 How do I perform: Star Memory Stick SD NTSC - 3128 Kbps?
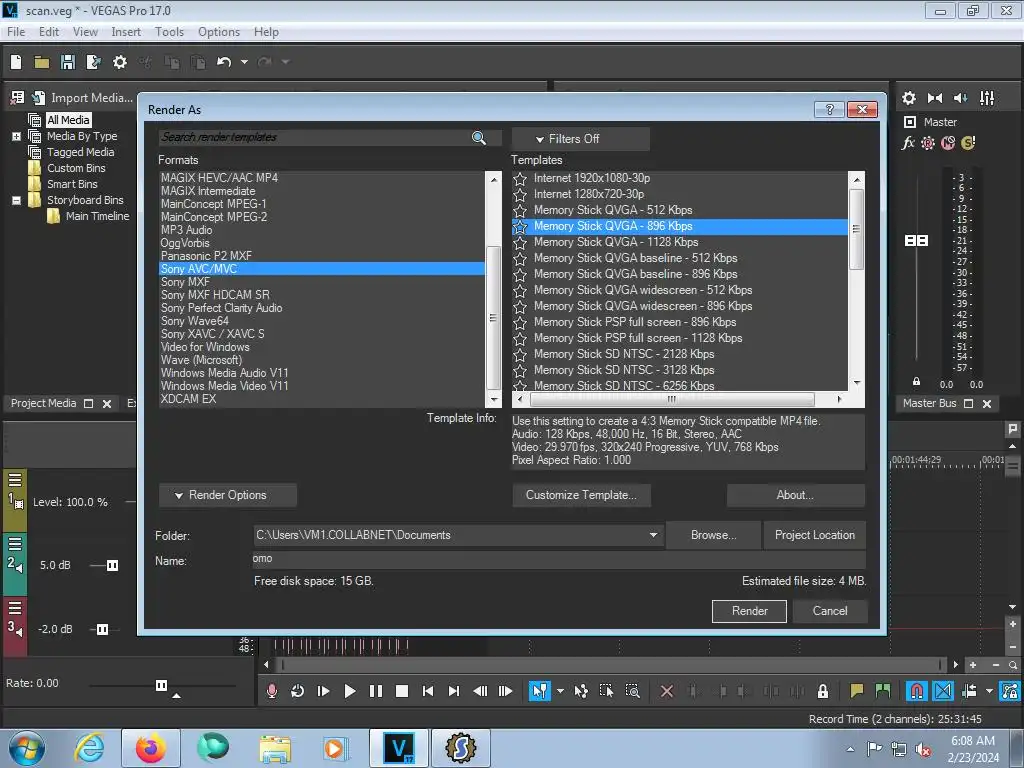coord(520,370)
